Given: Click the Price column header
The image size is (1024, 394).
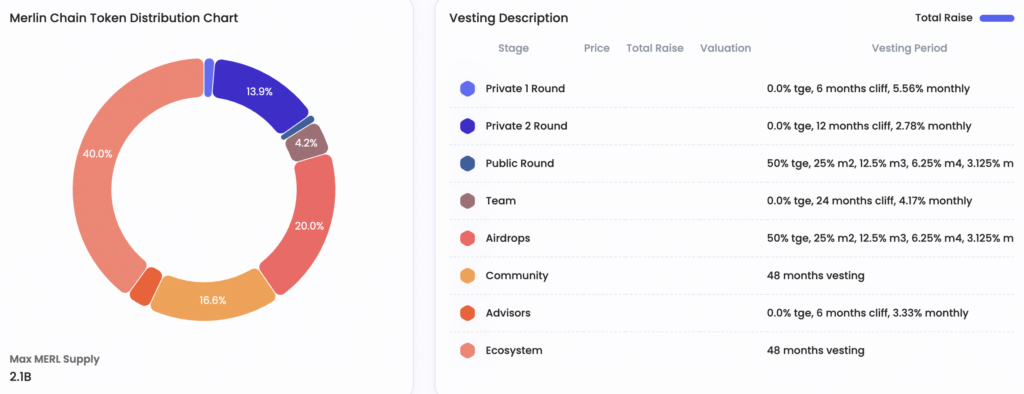Looking at the screenshot, I should [597, 48].
